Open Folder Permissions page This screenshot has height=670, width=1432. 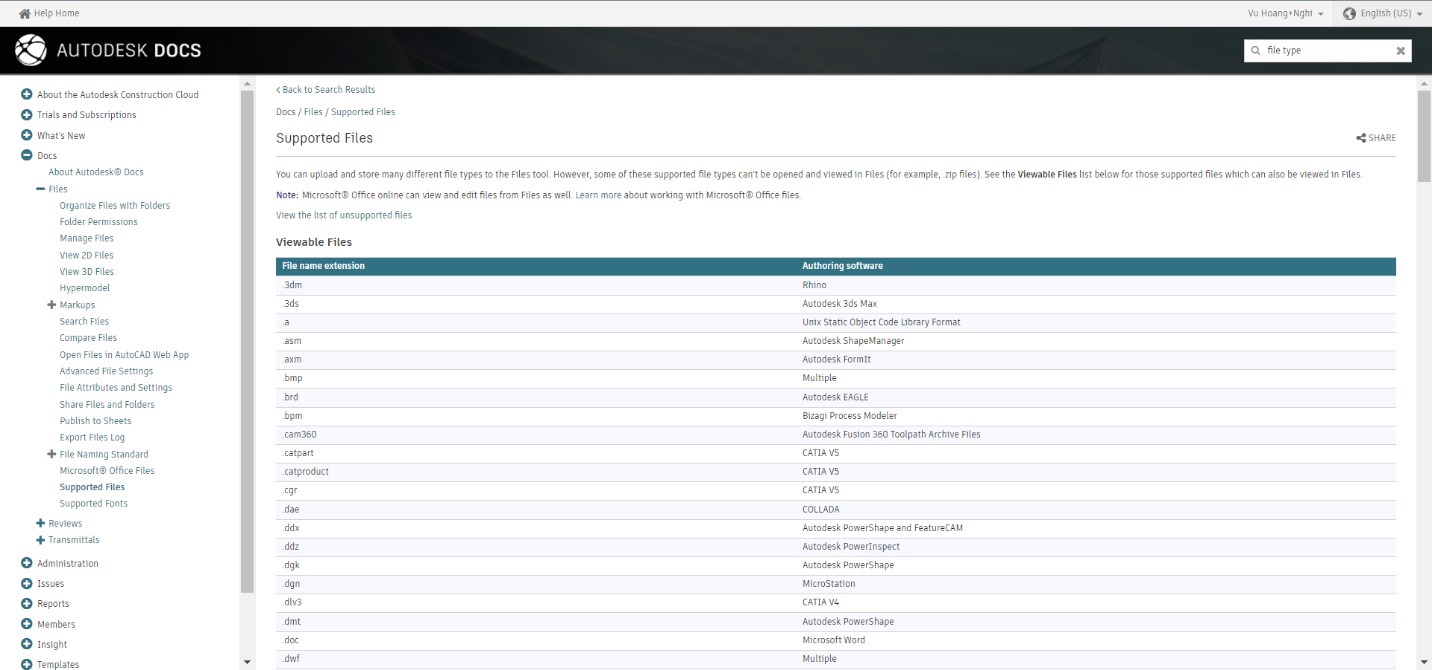click(99, 222)
